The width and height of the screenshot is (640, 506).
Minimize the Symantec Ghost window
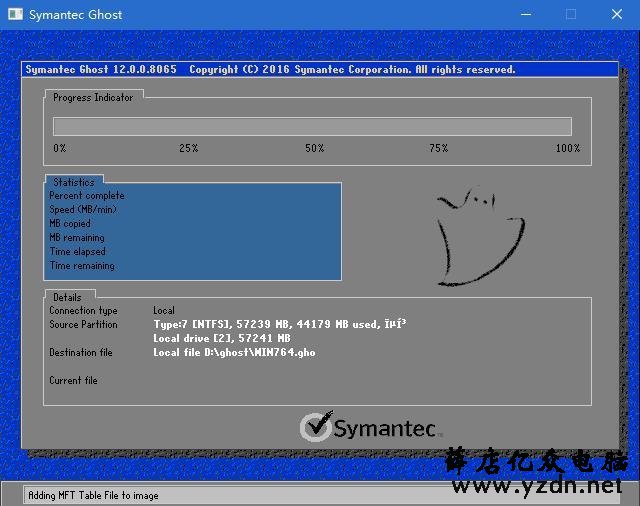(x=526, y=15)
